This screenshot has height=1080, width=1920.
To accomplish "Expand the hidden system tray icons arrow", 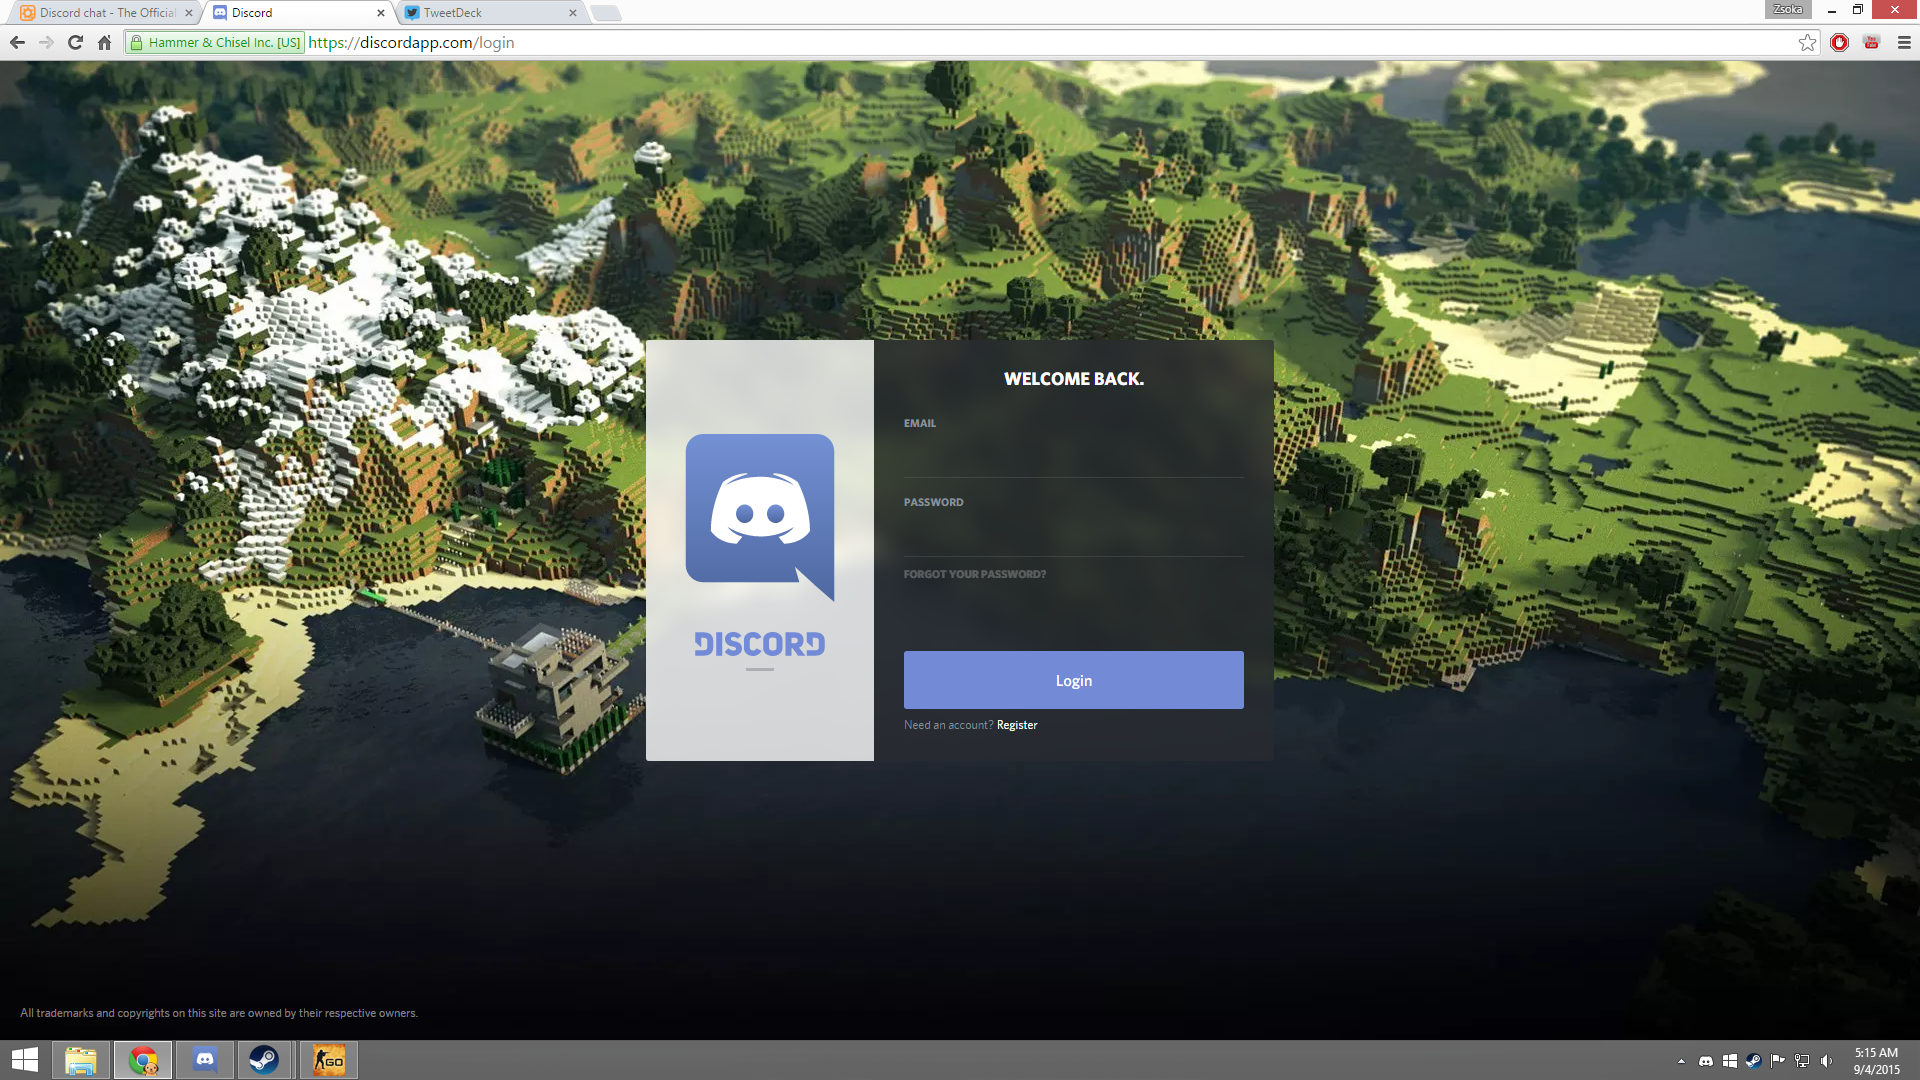I will [x=1681, y=1061].
